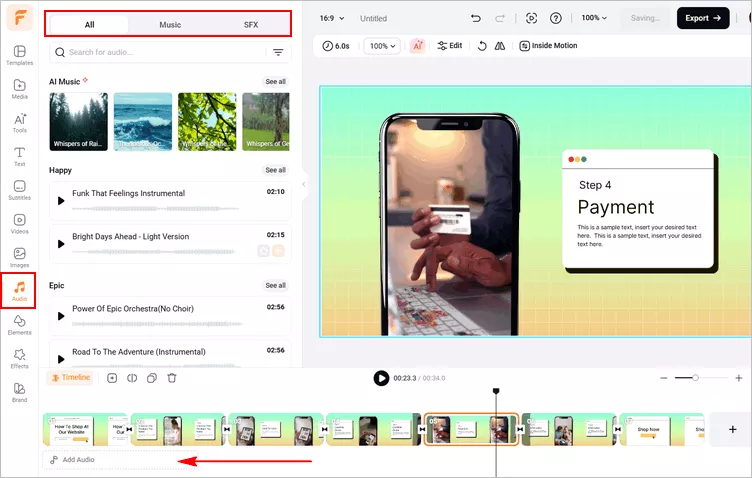This screenshot has width=752, height=478.
Task: Switch to the All audio tab
Action: (x=89, y=24)
